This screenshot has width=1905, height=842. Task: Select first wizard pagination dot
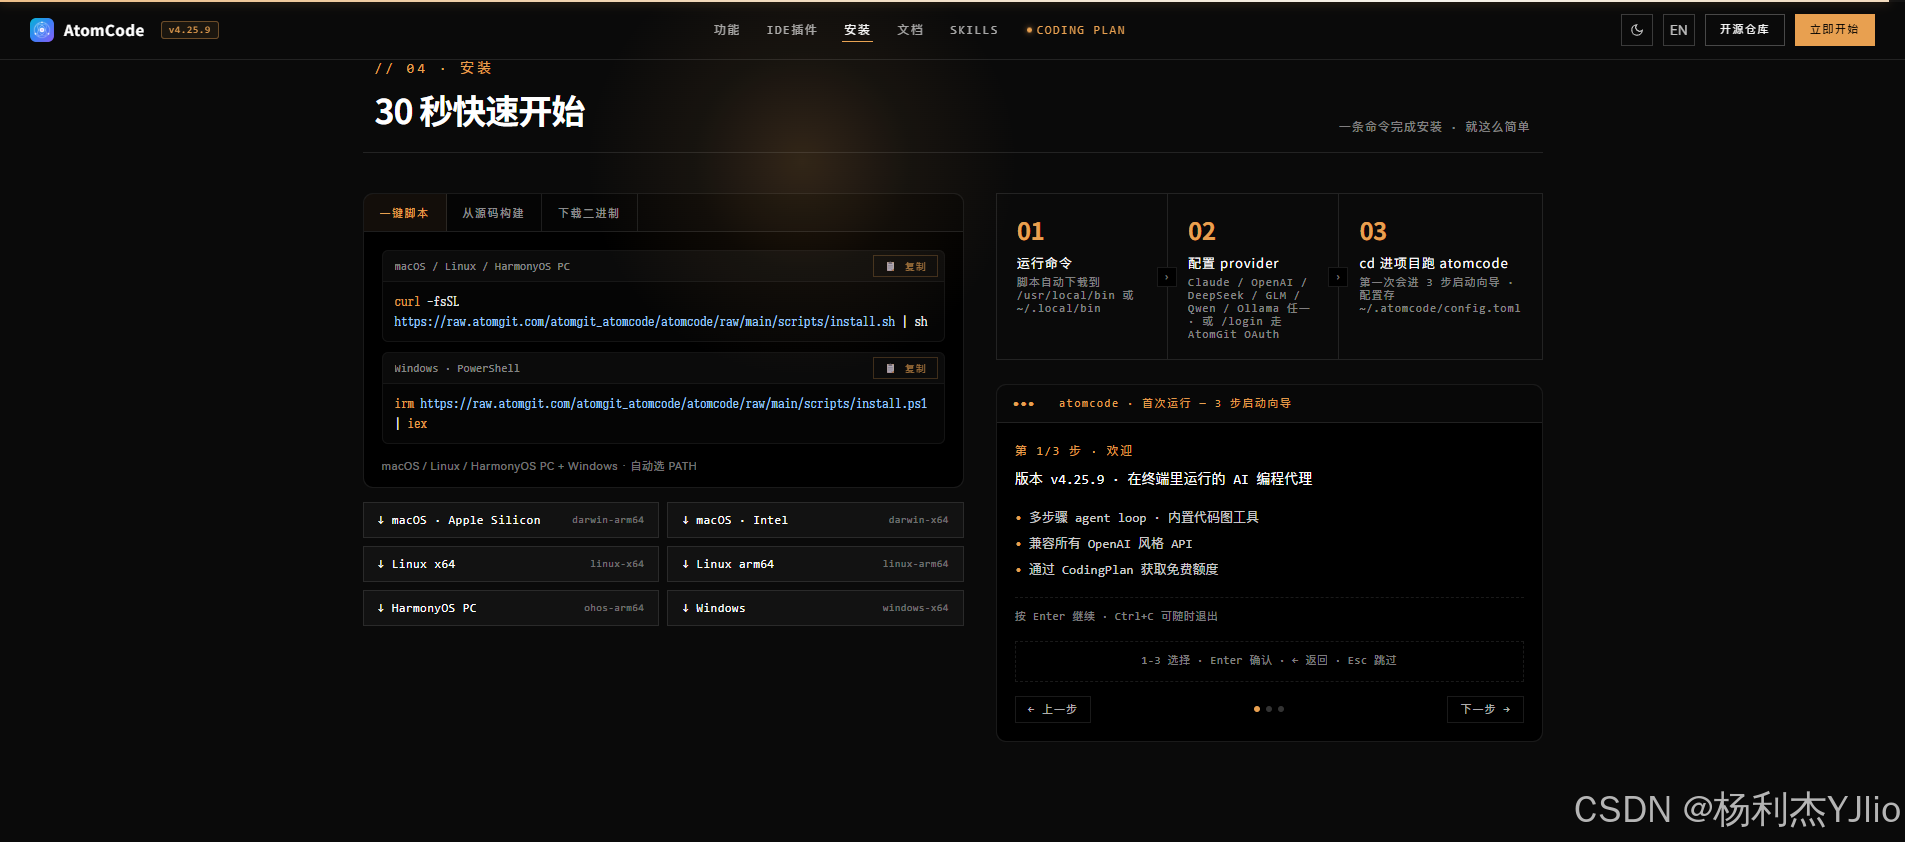click(x=1257, y=709)
